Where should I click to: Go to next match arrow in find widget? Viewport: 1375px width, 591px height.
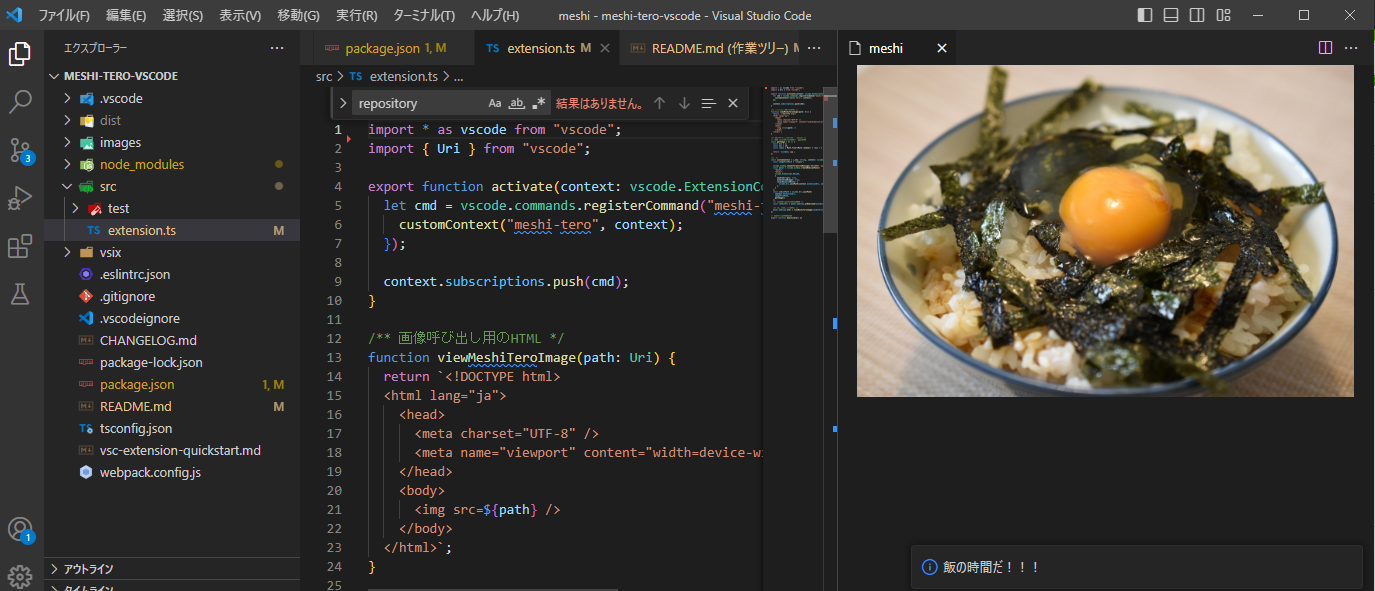point(684,103)
